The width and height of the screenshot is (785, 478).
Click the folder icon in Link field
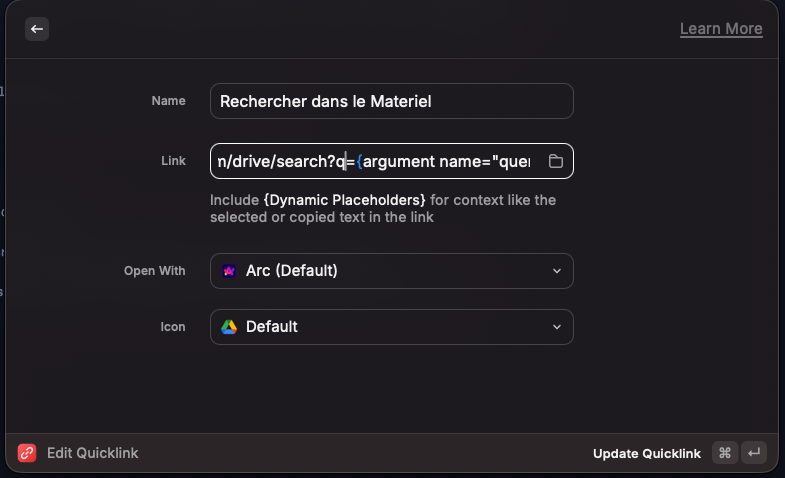556,161
